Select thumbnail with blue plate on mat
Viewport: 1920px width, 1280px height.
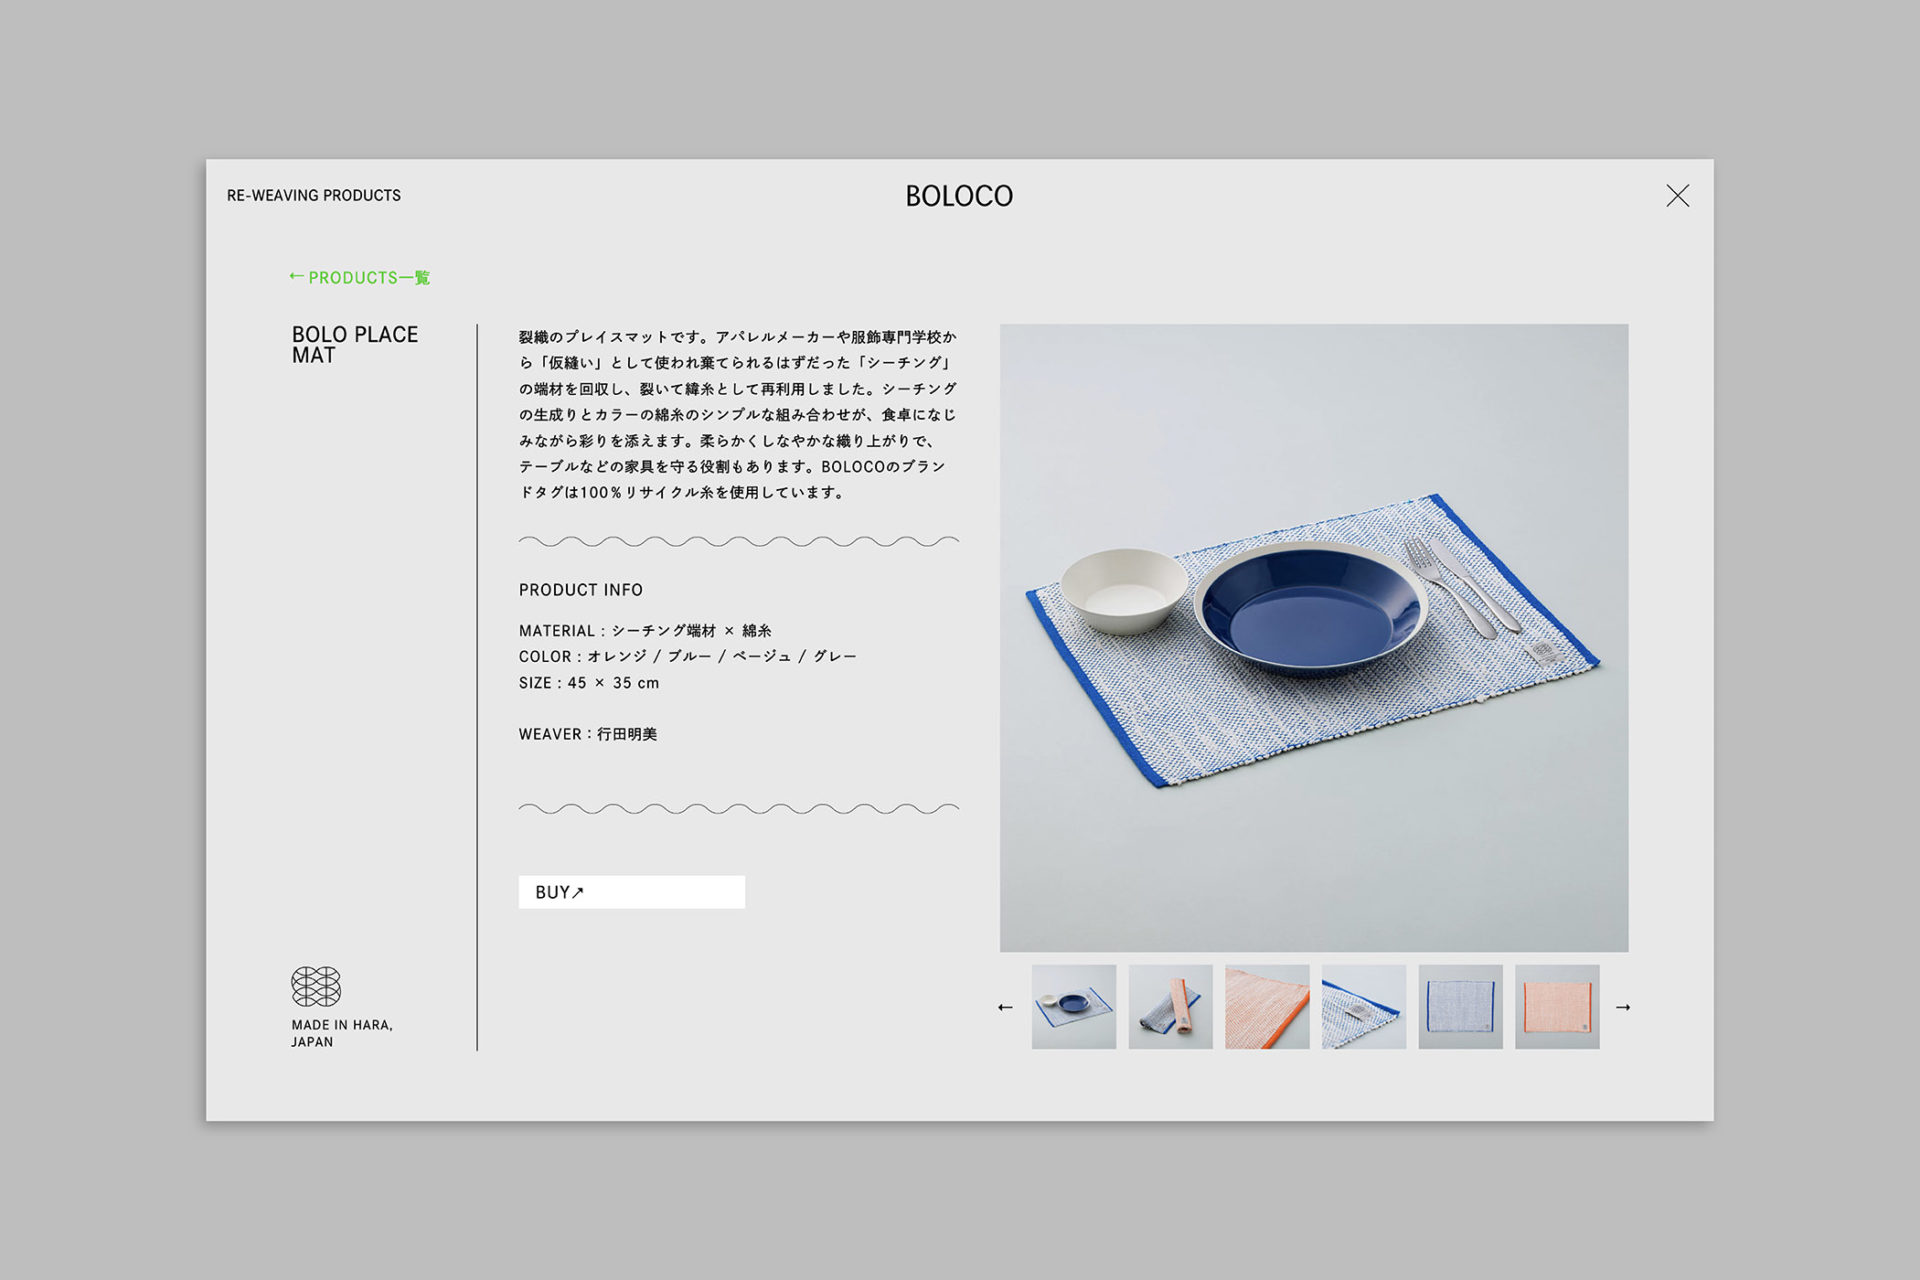[x=1073, y=1007]
